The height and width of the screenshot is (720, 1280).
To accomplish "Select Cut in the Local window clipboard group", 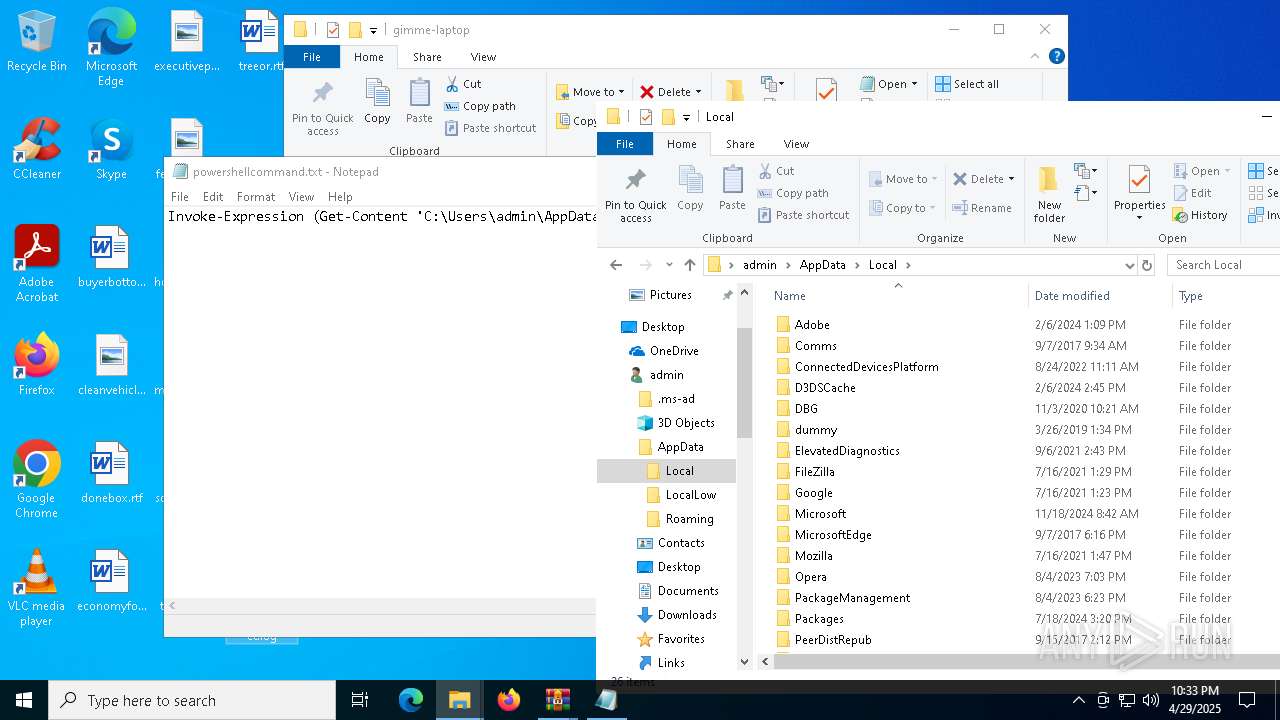I will click(776, 171).
